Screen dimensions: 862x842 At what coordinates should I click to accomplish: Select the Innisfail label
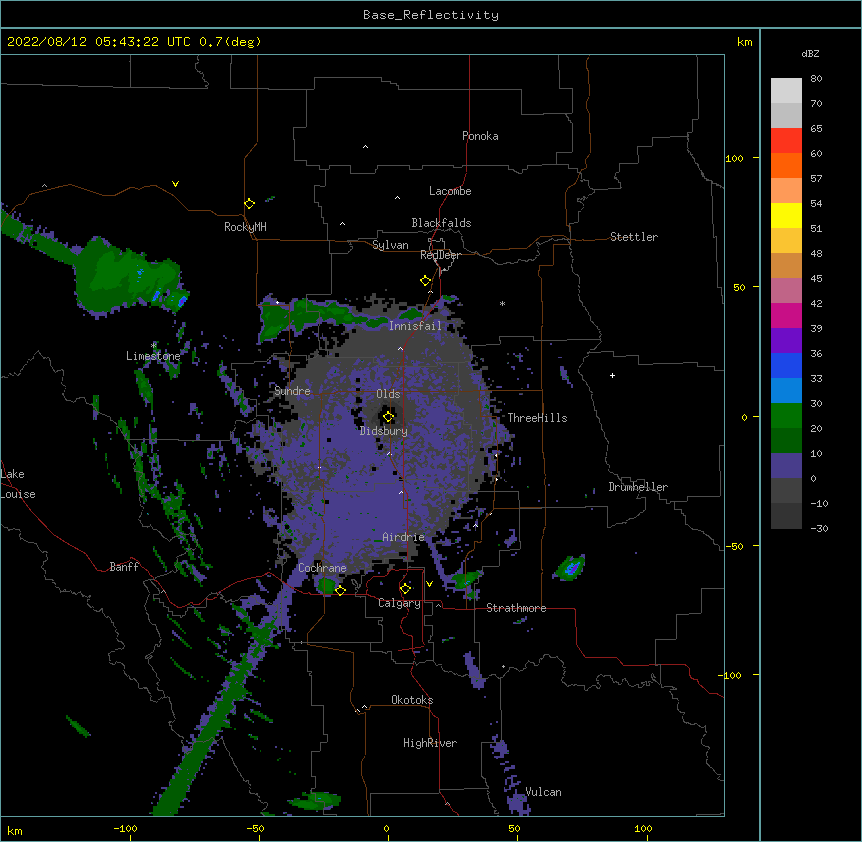click(415, 326)
